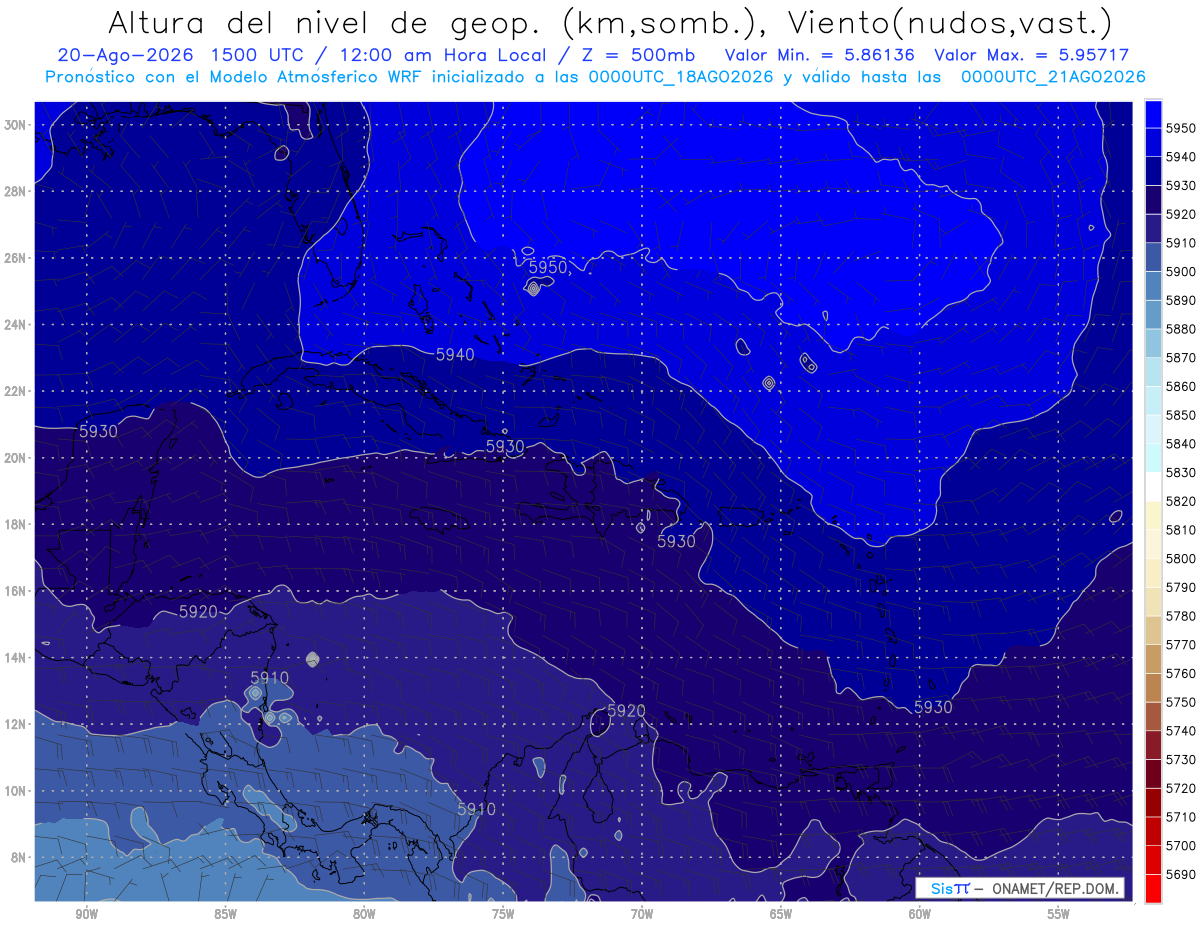Click the '75W' longitude axis label
The height and width of the screenshot is (927, 1200).
click(503, 915)
